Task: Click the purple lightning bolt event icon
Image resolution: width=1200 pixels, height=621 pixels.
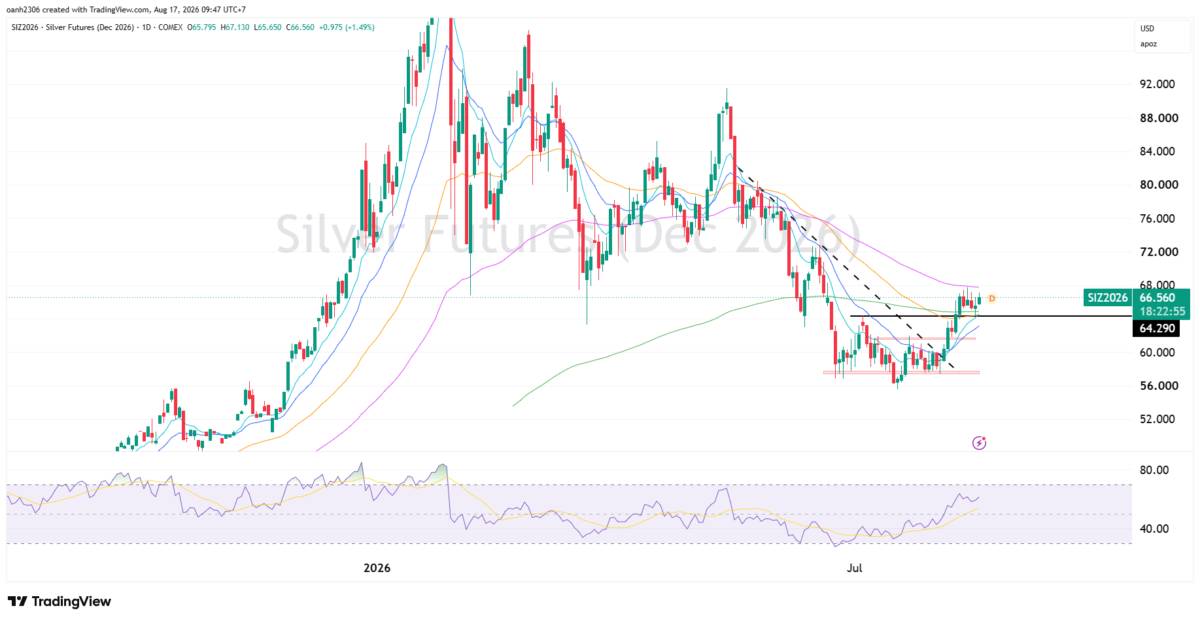Action: [979, 442]
